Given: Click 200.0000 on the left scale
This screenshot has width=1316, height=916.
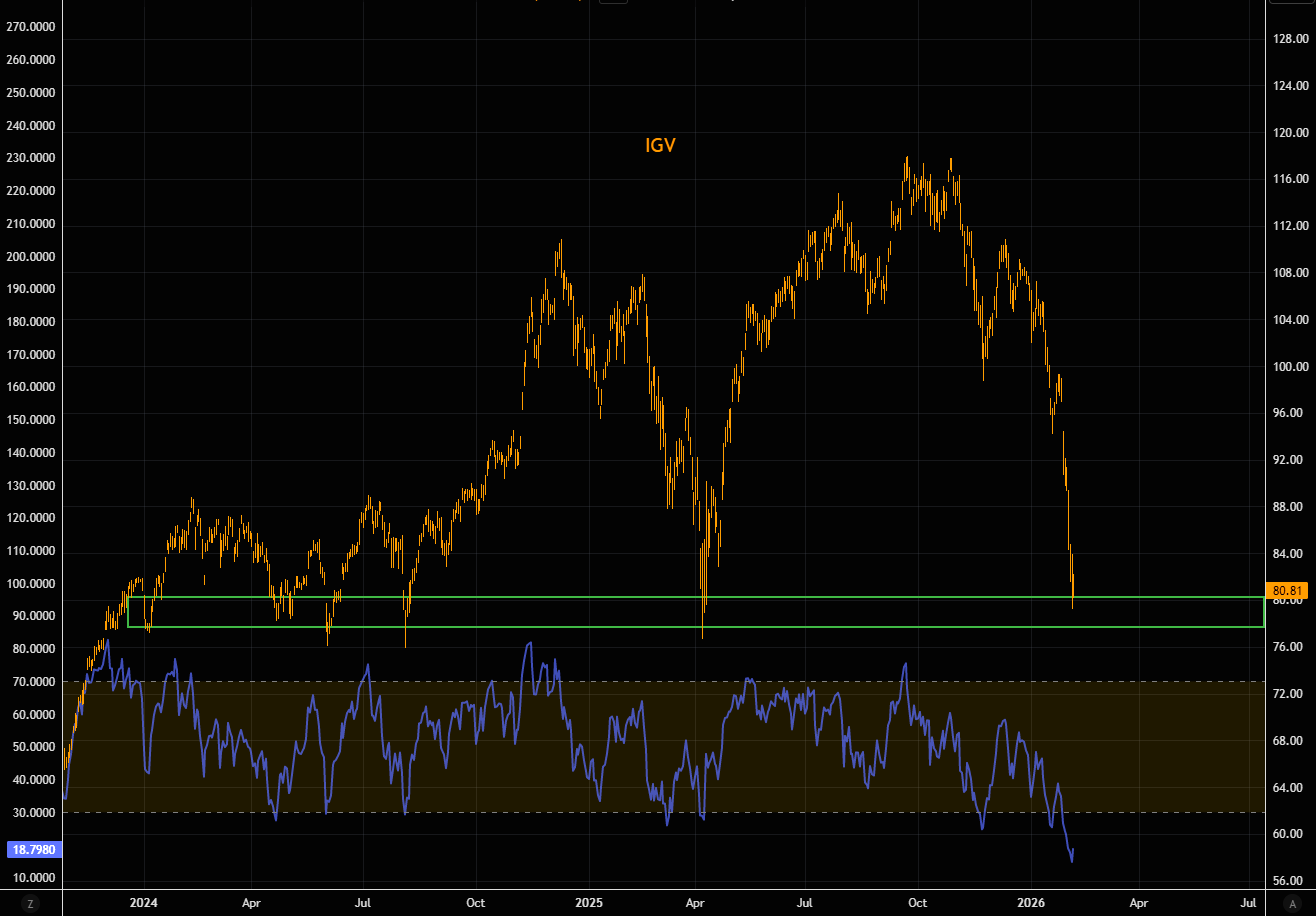Looking at the screenshot, I should coord(30,256).
